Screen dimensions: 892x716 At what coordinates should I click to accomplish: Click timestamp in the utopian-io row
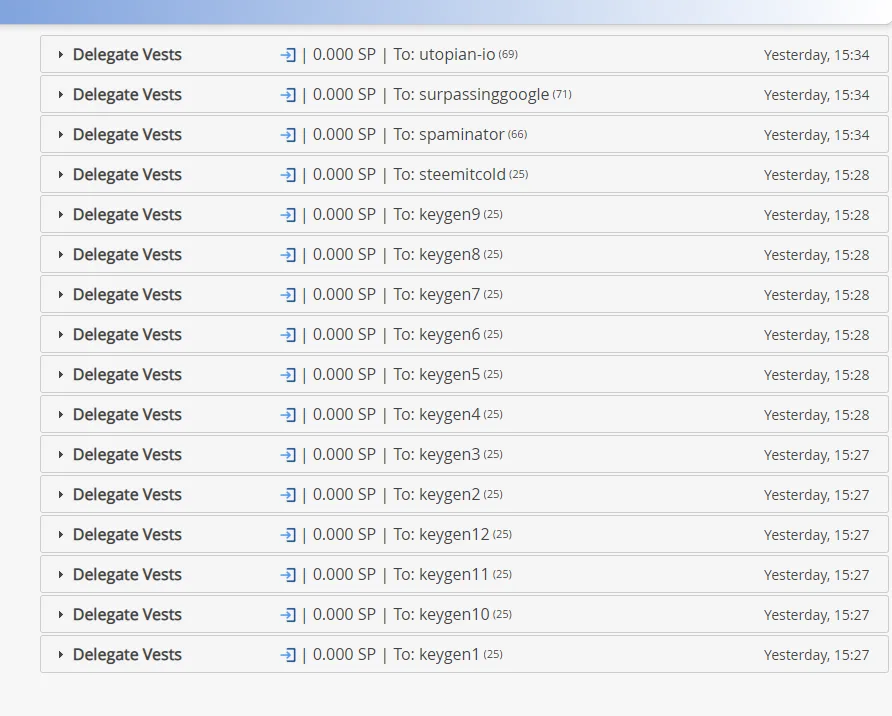(x=816, y=55)
